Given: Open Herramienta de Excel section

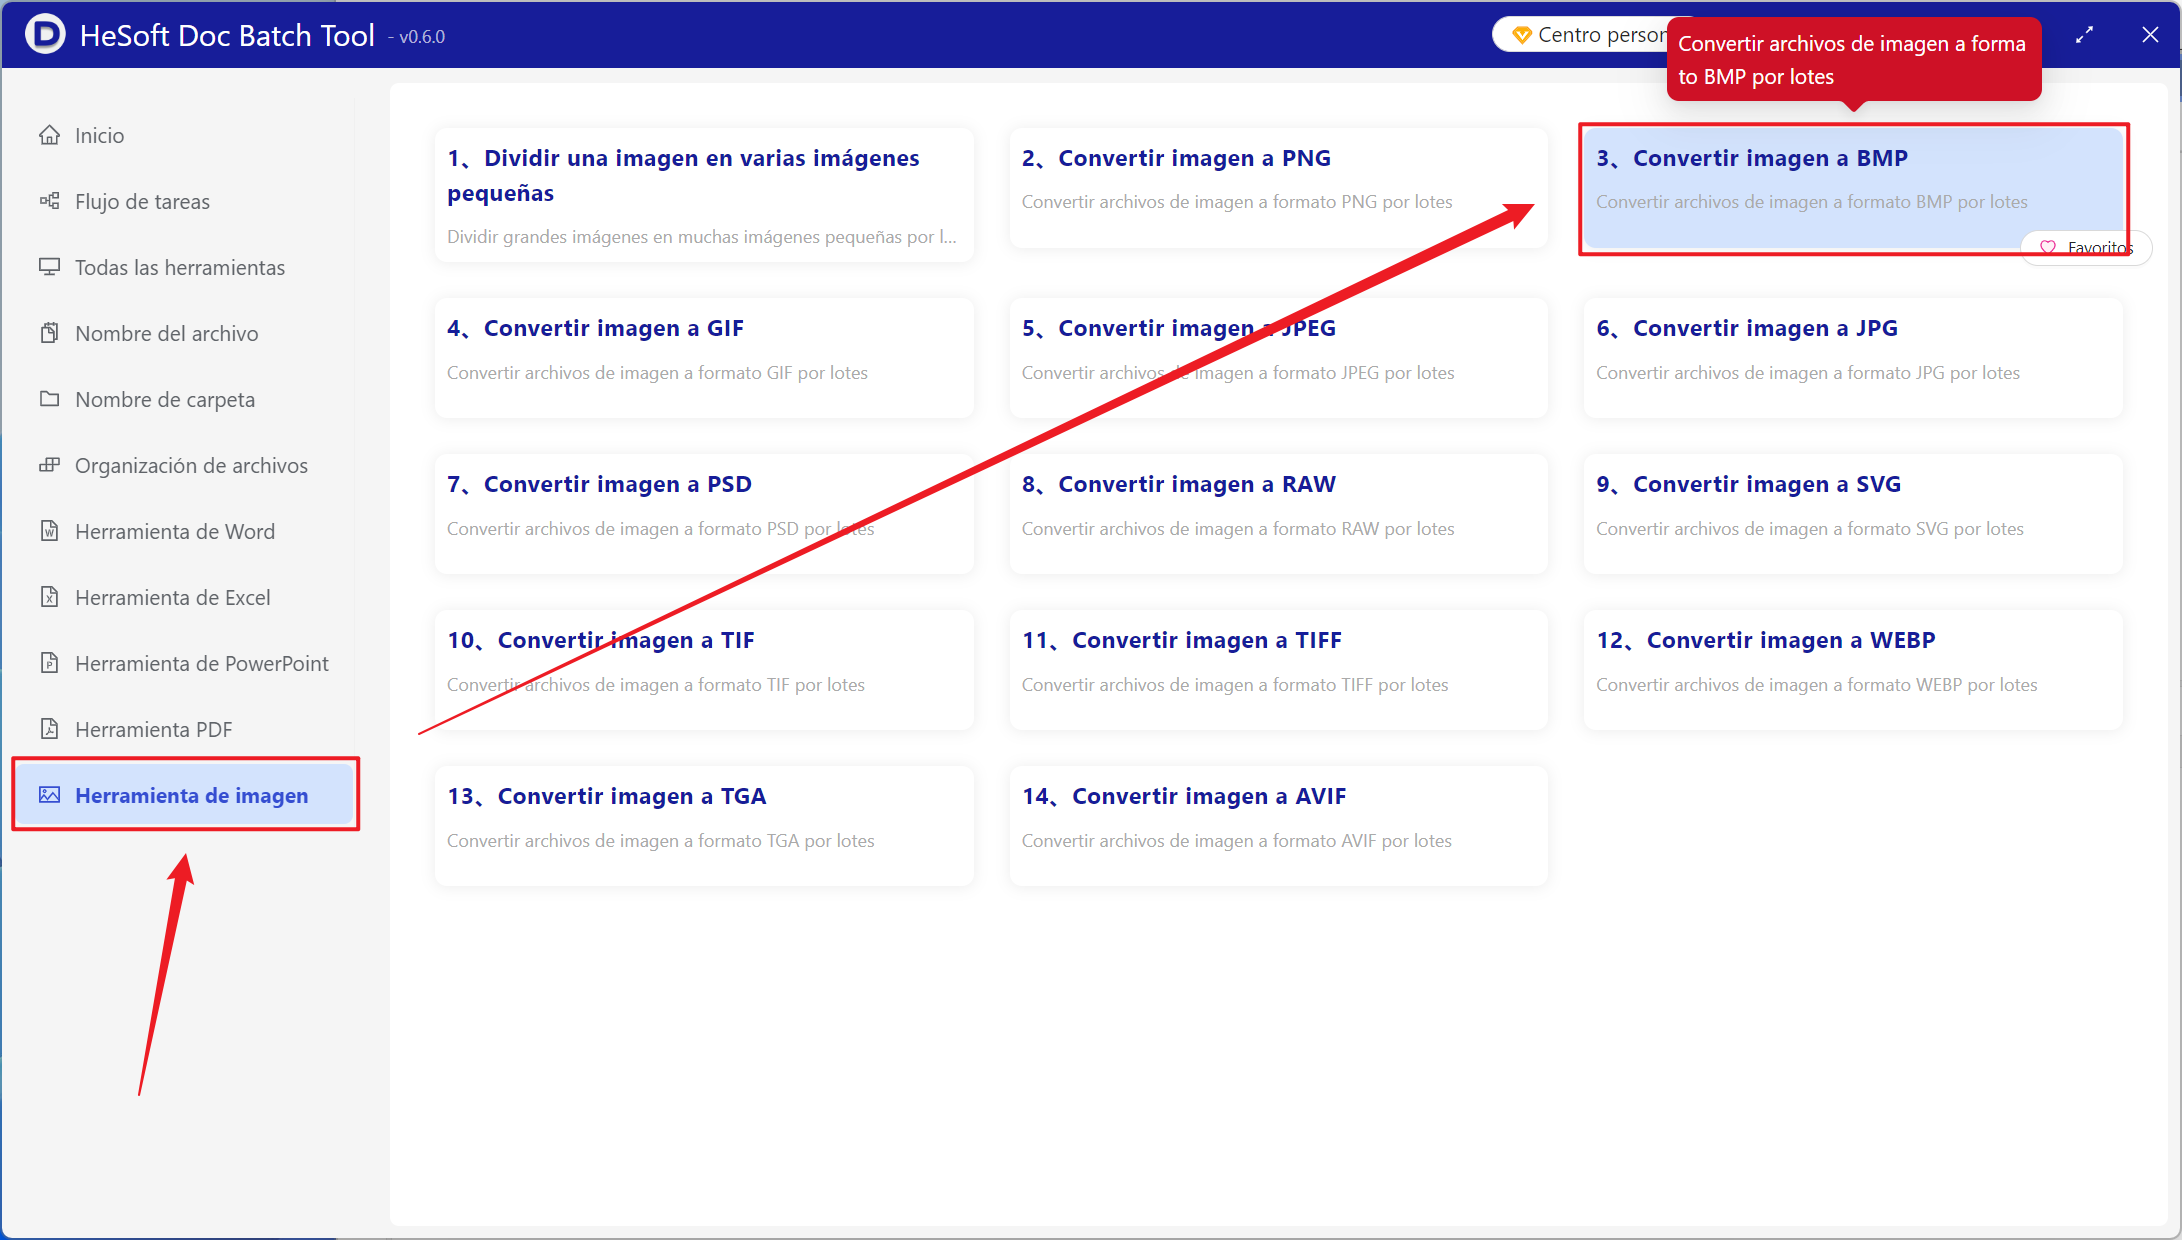Looking at the screenshot, I should click(185, 597).
